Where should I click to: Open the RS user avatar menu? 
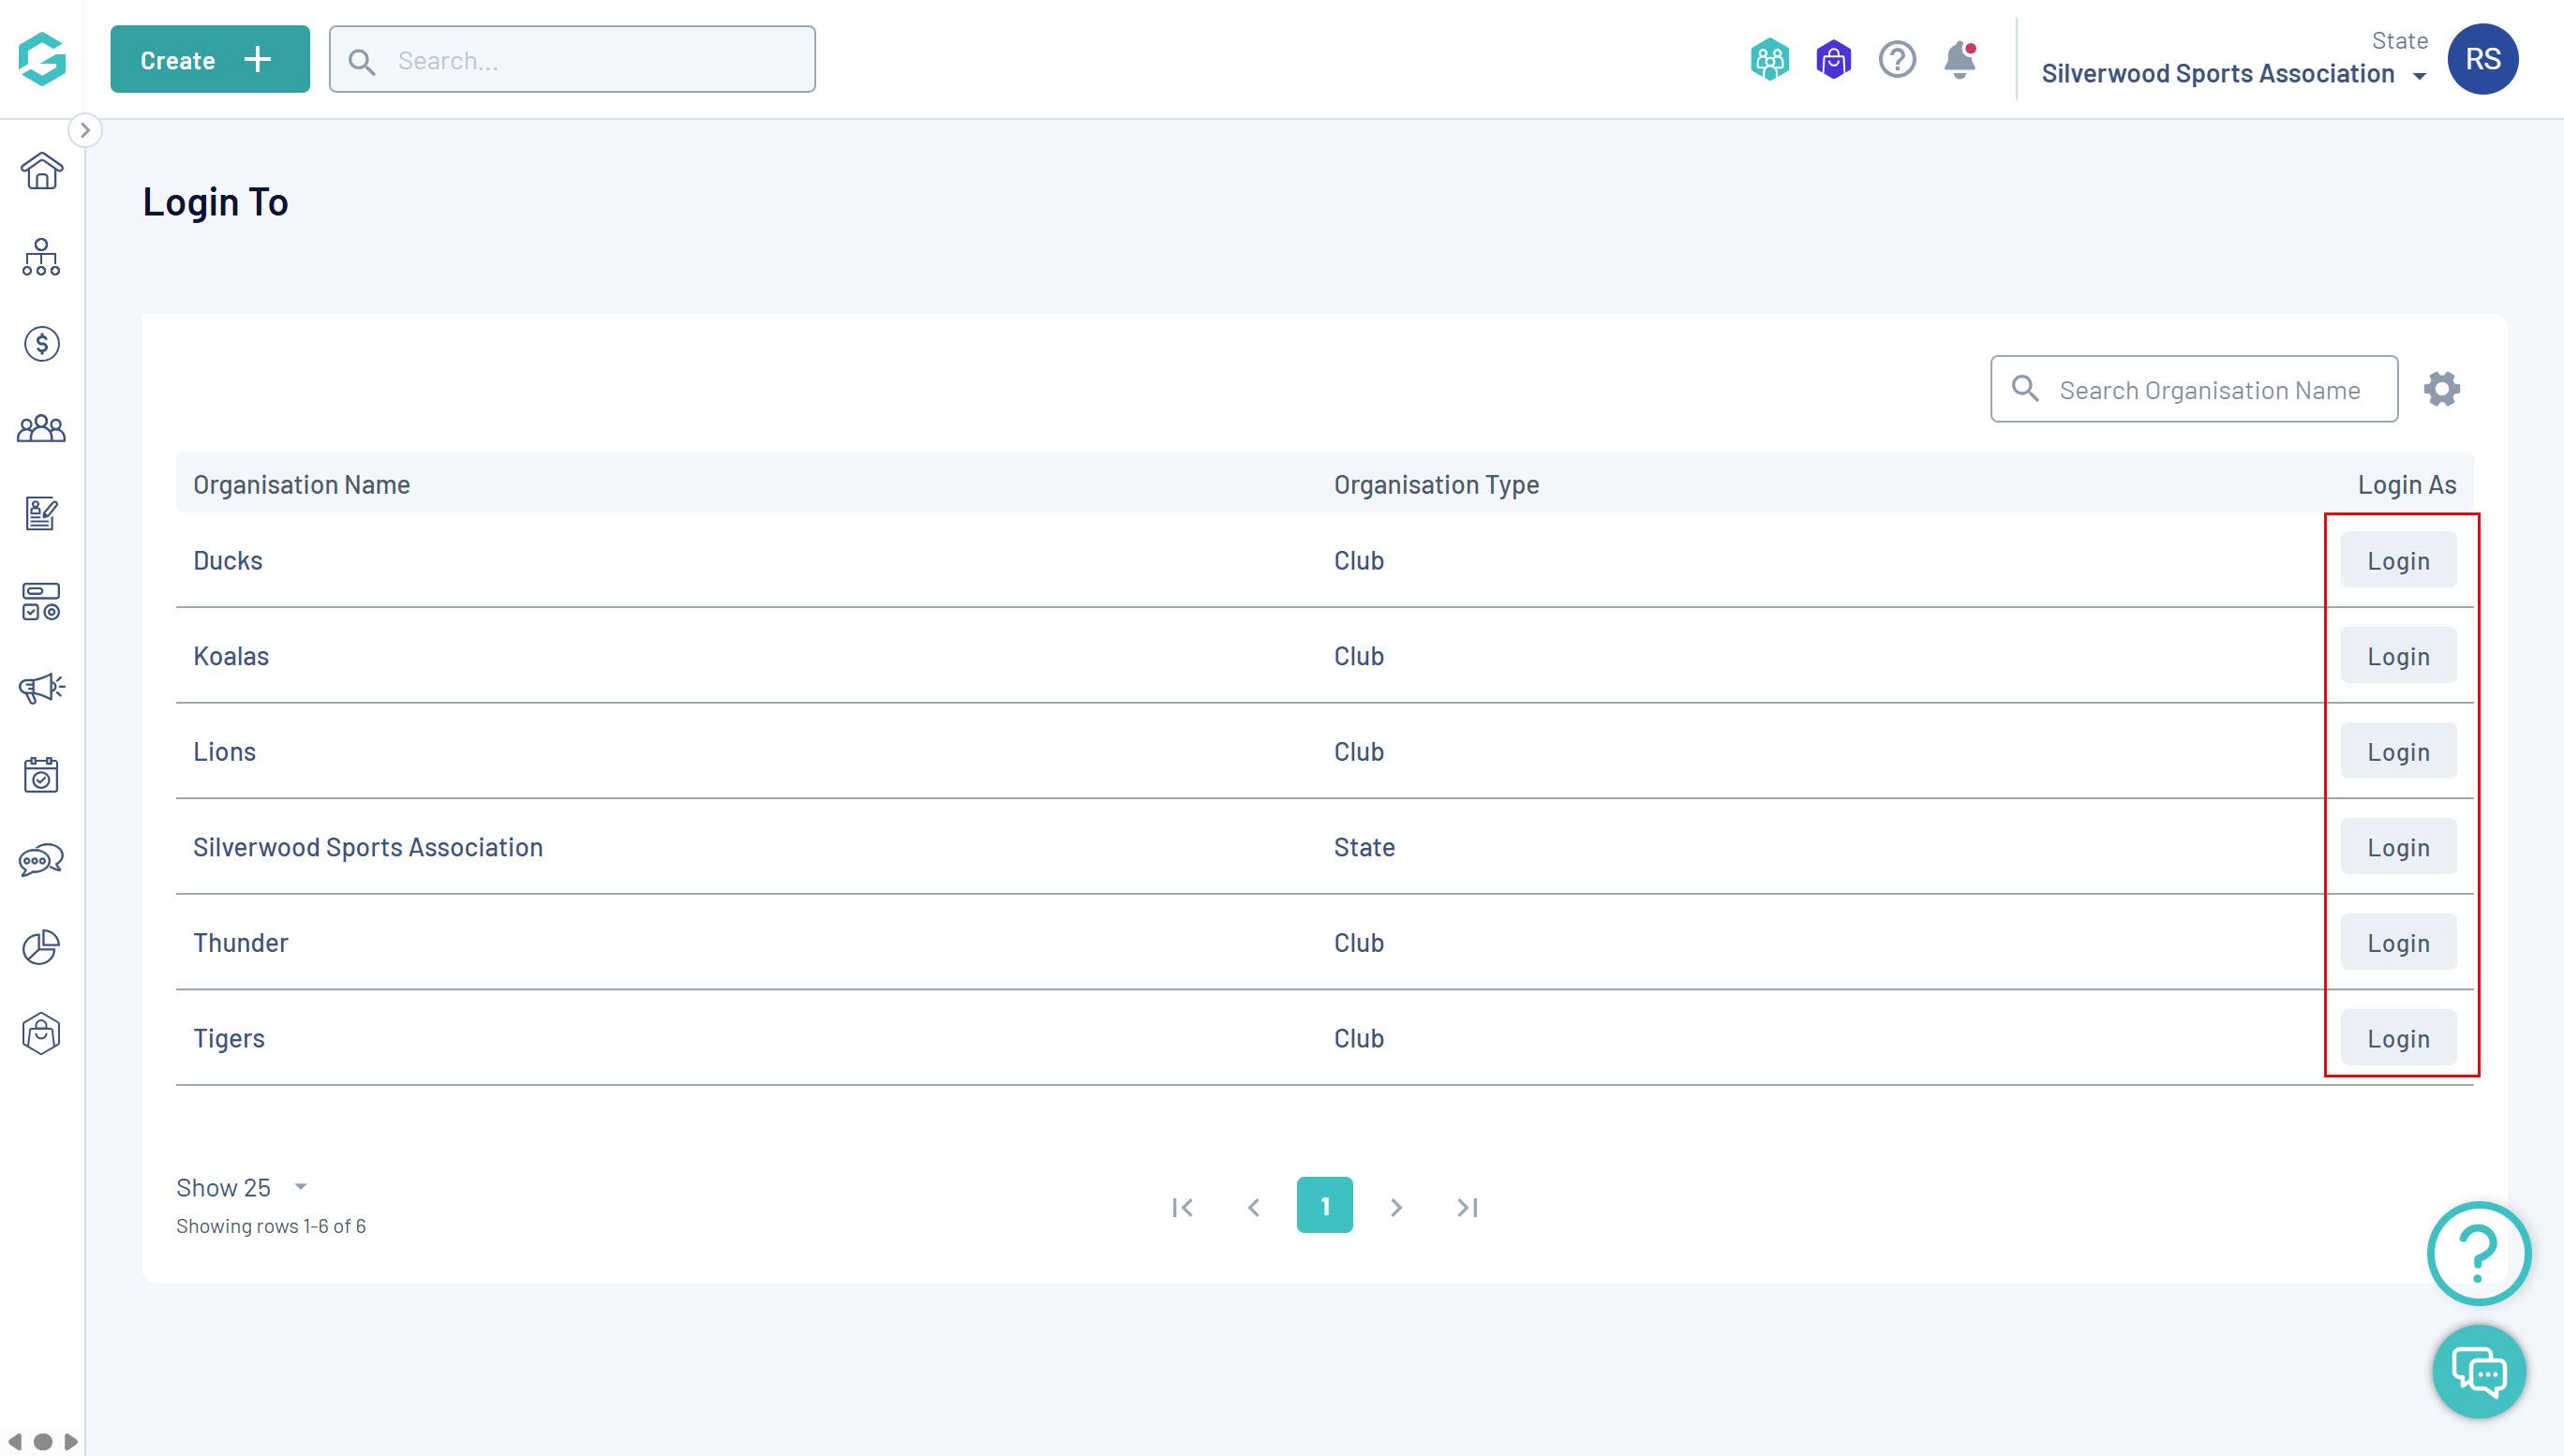tap(2482, 59)
